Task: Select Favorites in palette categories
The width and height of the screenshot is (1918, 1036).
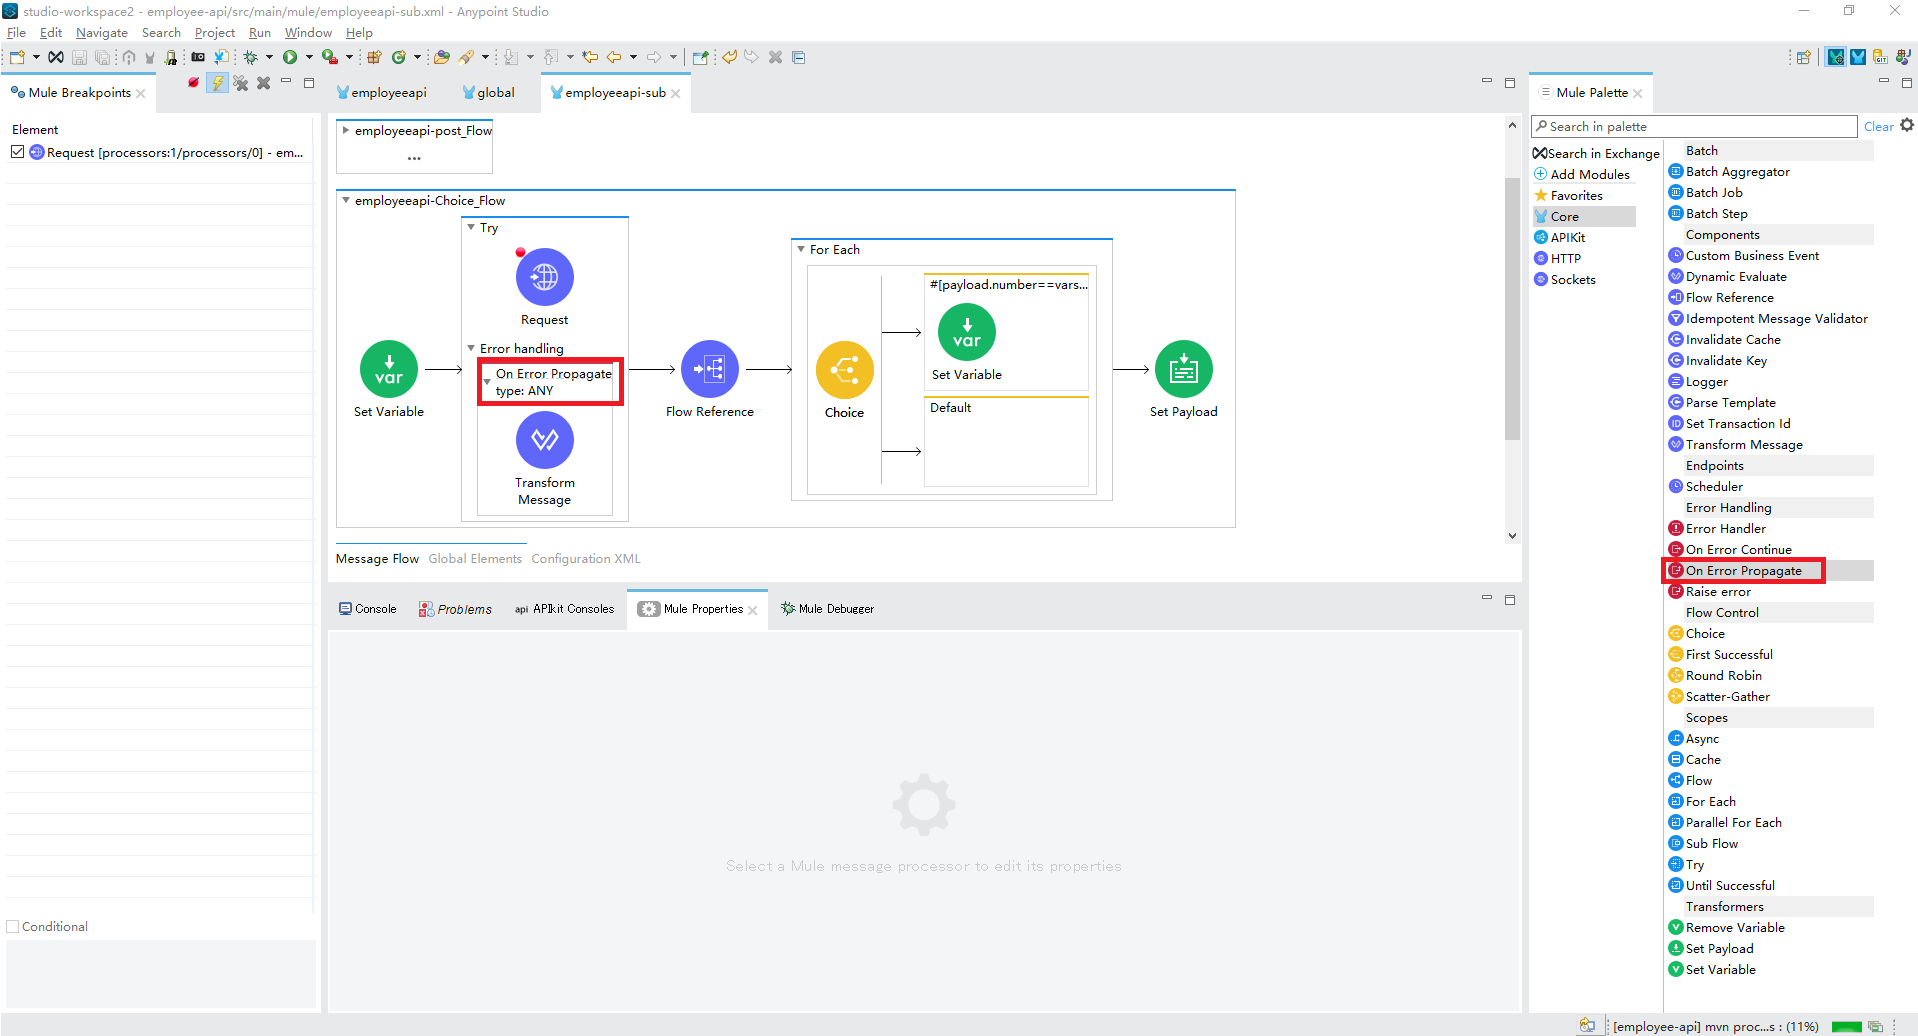Action: 1568,196
